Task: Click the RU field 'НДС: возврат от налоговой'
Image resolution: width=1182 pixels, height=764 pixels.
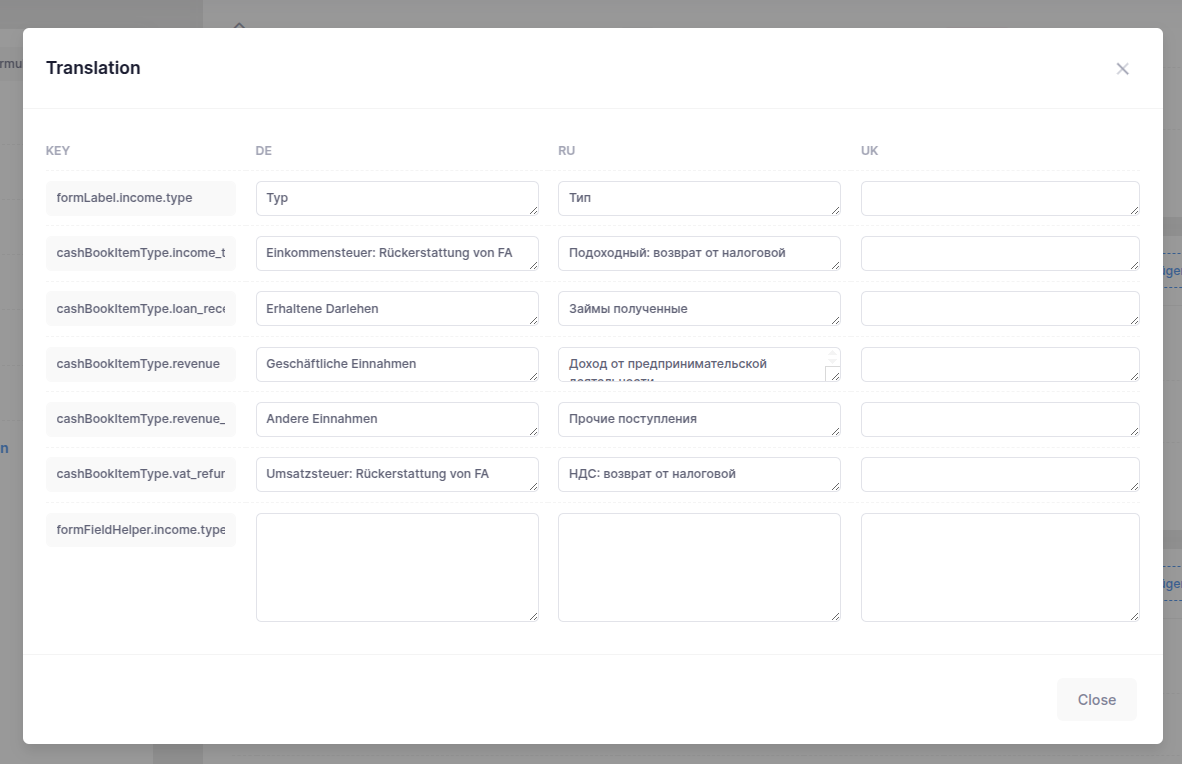Action: pyautogui.click(x=698, y=474)
